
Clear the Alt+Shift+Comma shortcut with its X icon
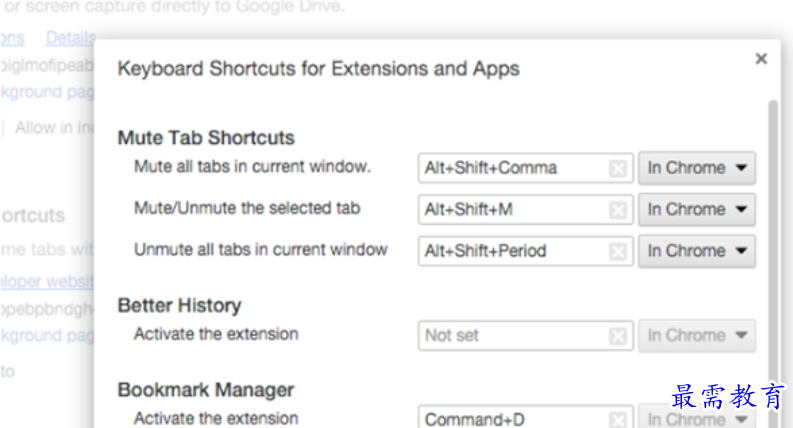(618, 168)
